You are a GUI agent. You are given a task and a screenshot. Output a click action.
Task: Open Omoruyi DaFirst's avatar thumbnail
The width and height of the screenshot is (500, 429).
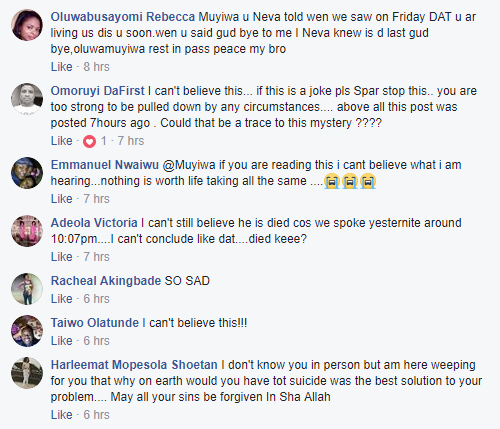pyautogui.click(x=27, y=99)
